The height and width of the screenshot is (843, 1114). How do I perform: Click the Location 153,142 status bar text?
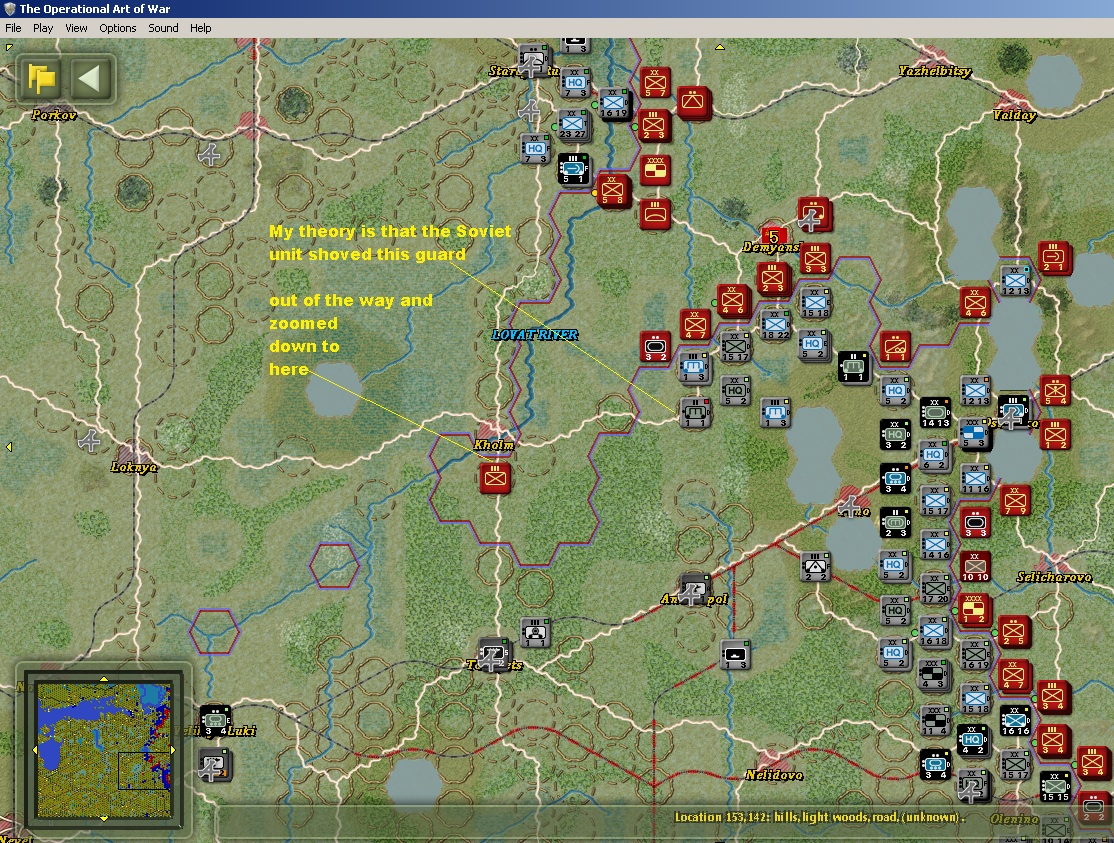(x=819, y=817)
